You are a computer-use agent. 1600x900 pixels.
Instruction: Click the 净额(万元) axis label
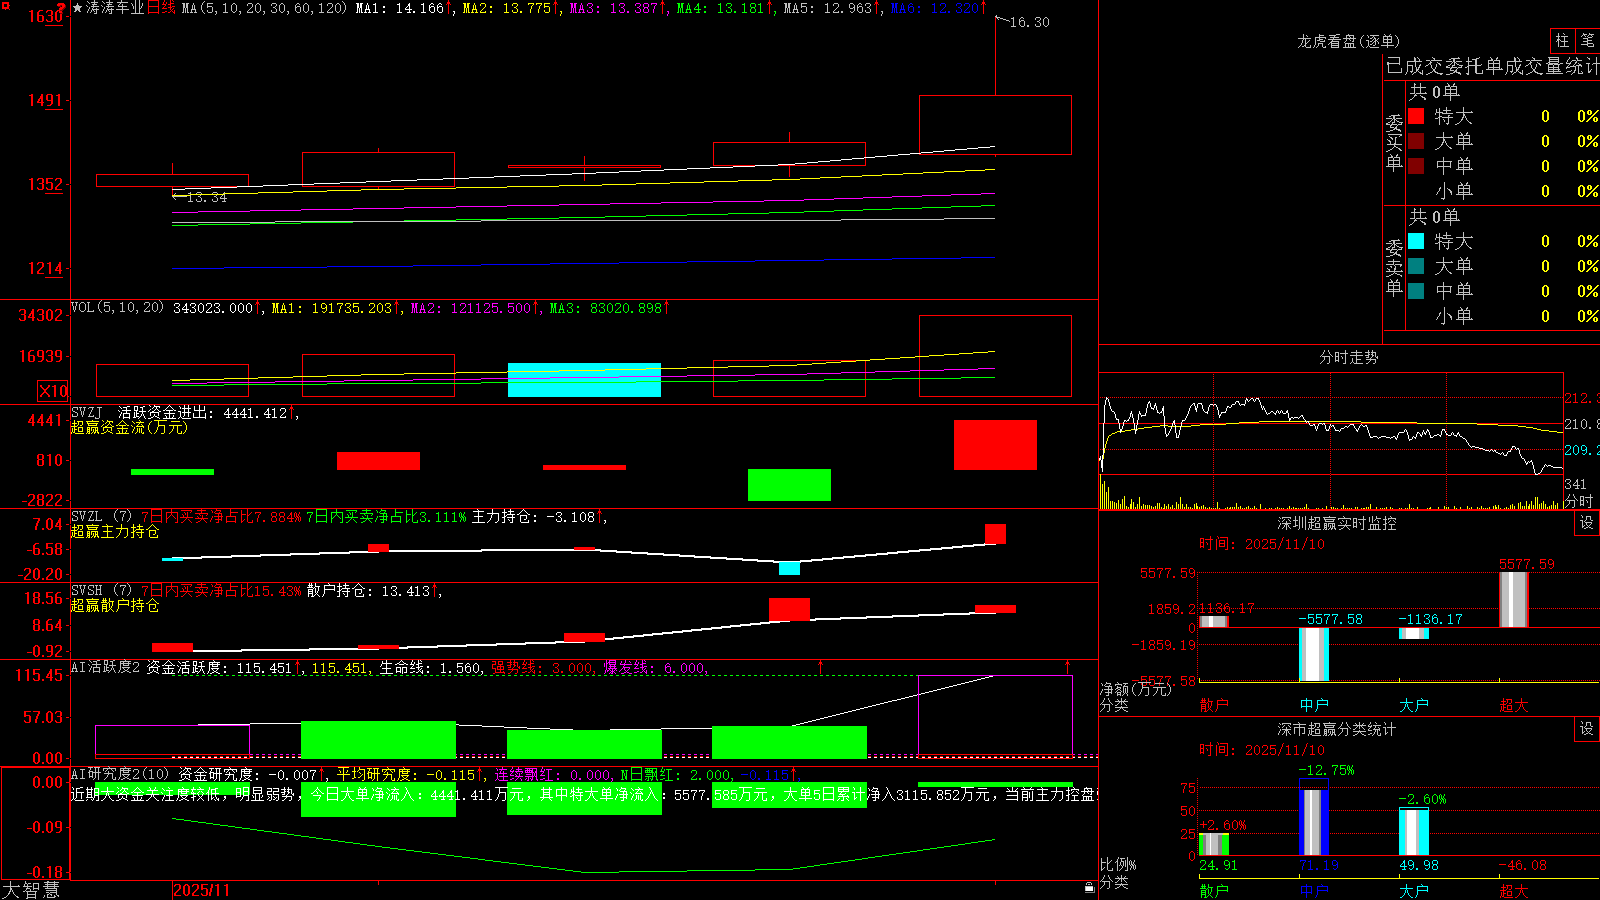tap(1135, 689)
